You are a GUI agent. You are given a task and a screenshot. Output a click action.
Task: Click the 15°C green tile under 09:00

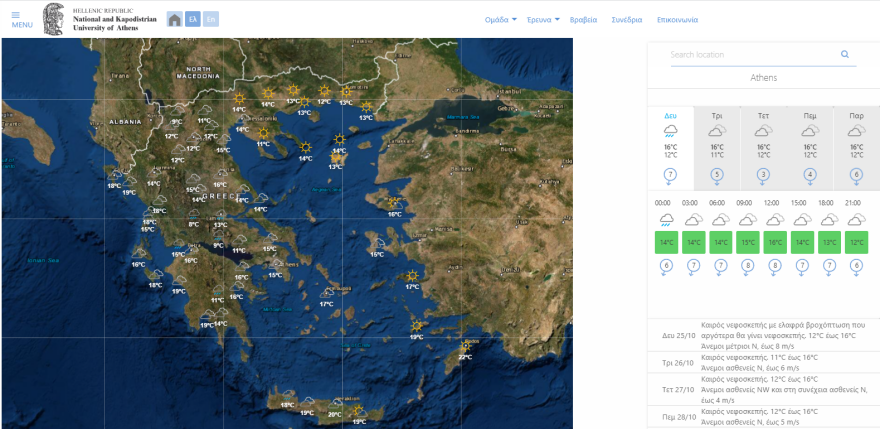click(748, 243)
